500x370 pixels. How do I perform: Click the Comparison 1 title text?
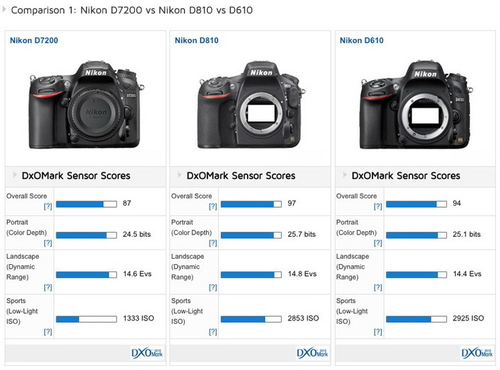pyautogui.click(x=132, y=10)
